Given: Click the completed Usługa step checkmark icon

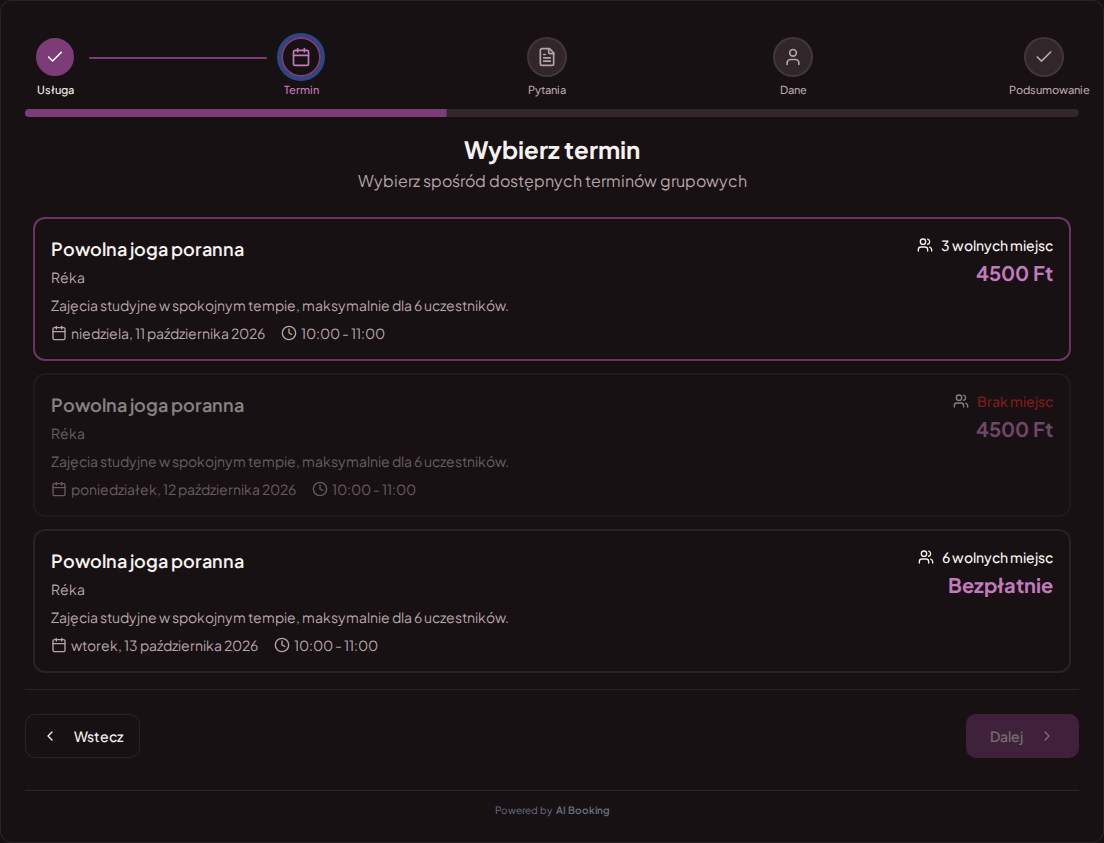Looking at the screenshot, I should [x=55, y=57].
